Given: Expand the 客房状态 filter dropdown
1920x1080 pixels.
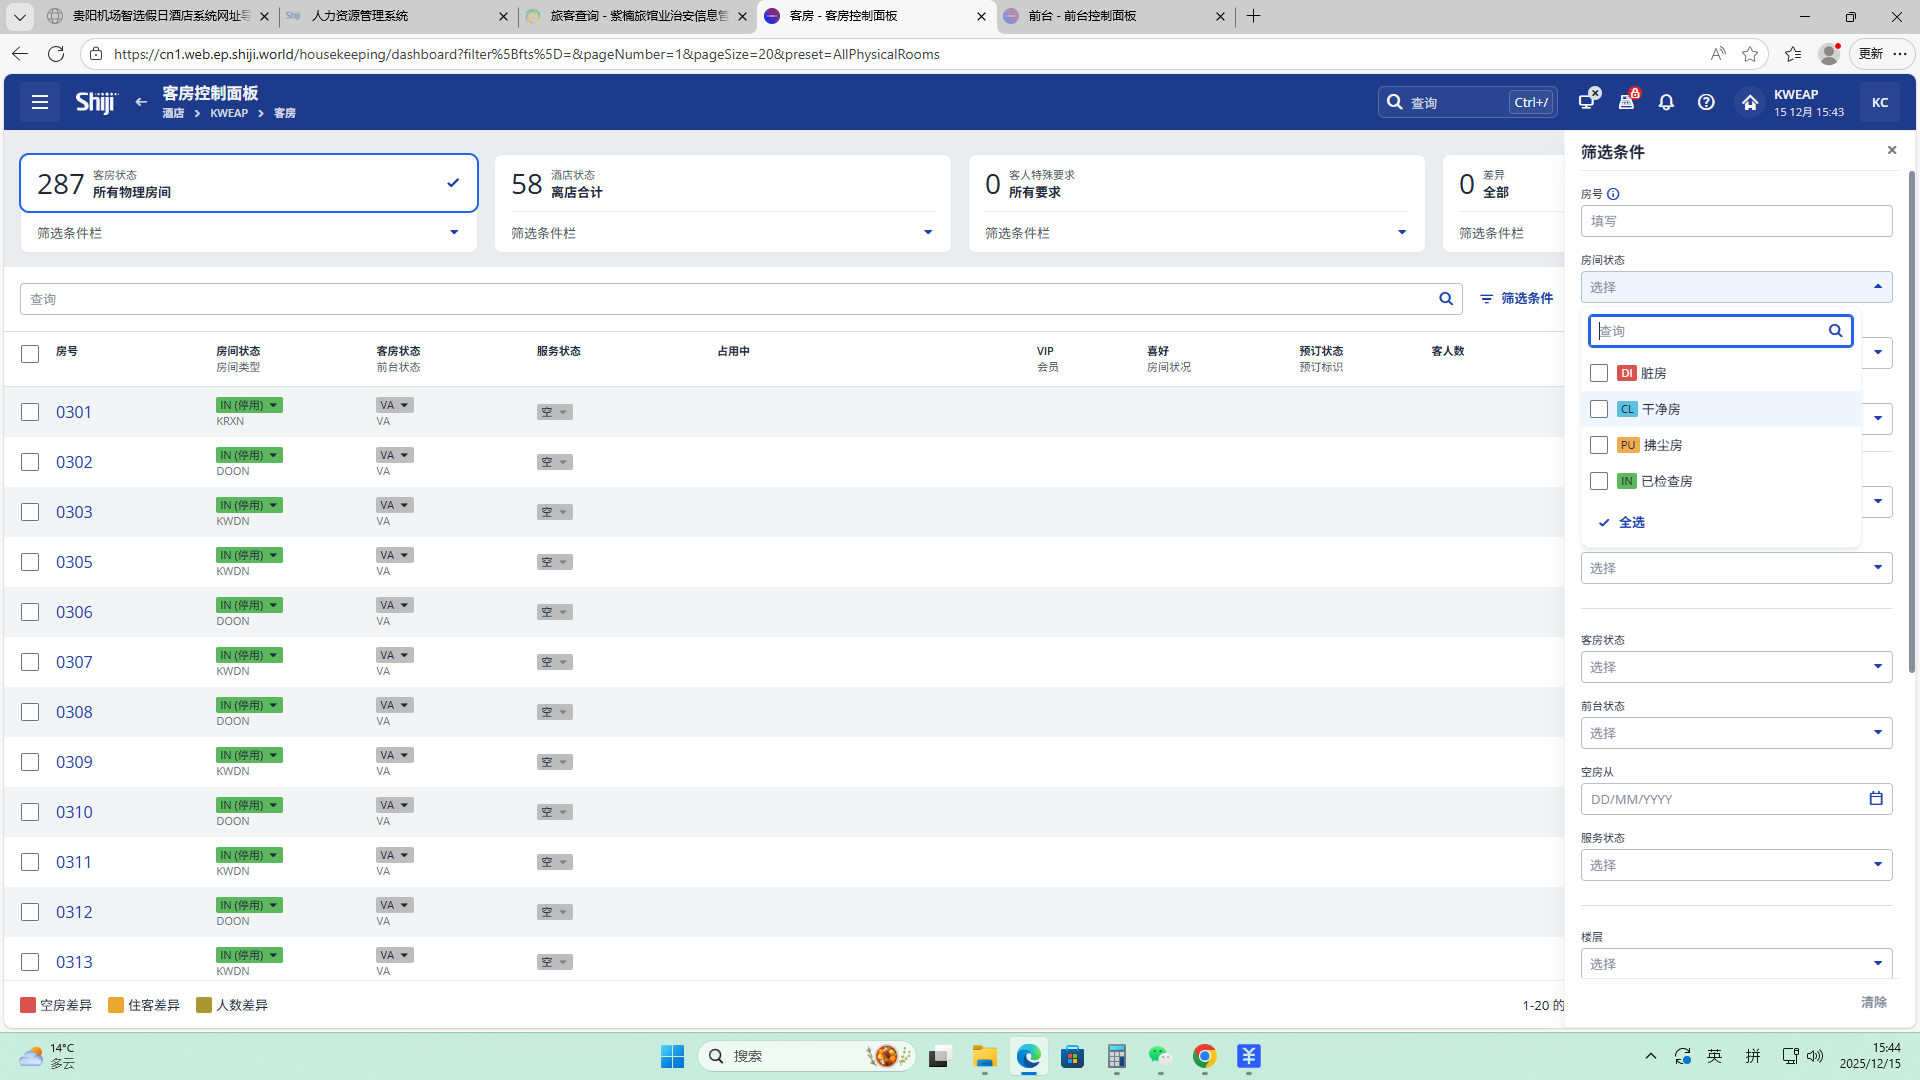Looking at the screenshot, I should coord(1736,667).
